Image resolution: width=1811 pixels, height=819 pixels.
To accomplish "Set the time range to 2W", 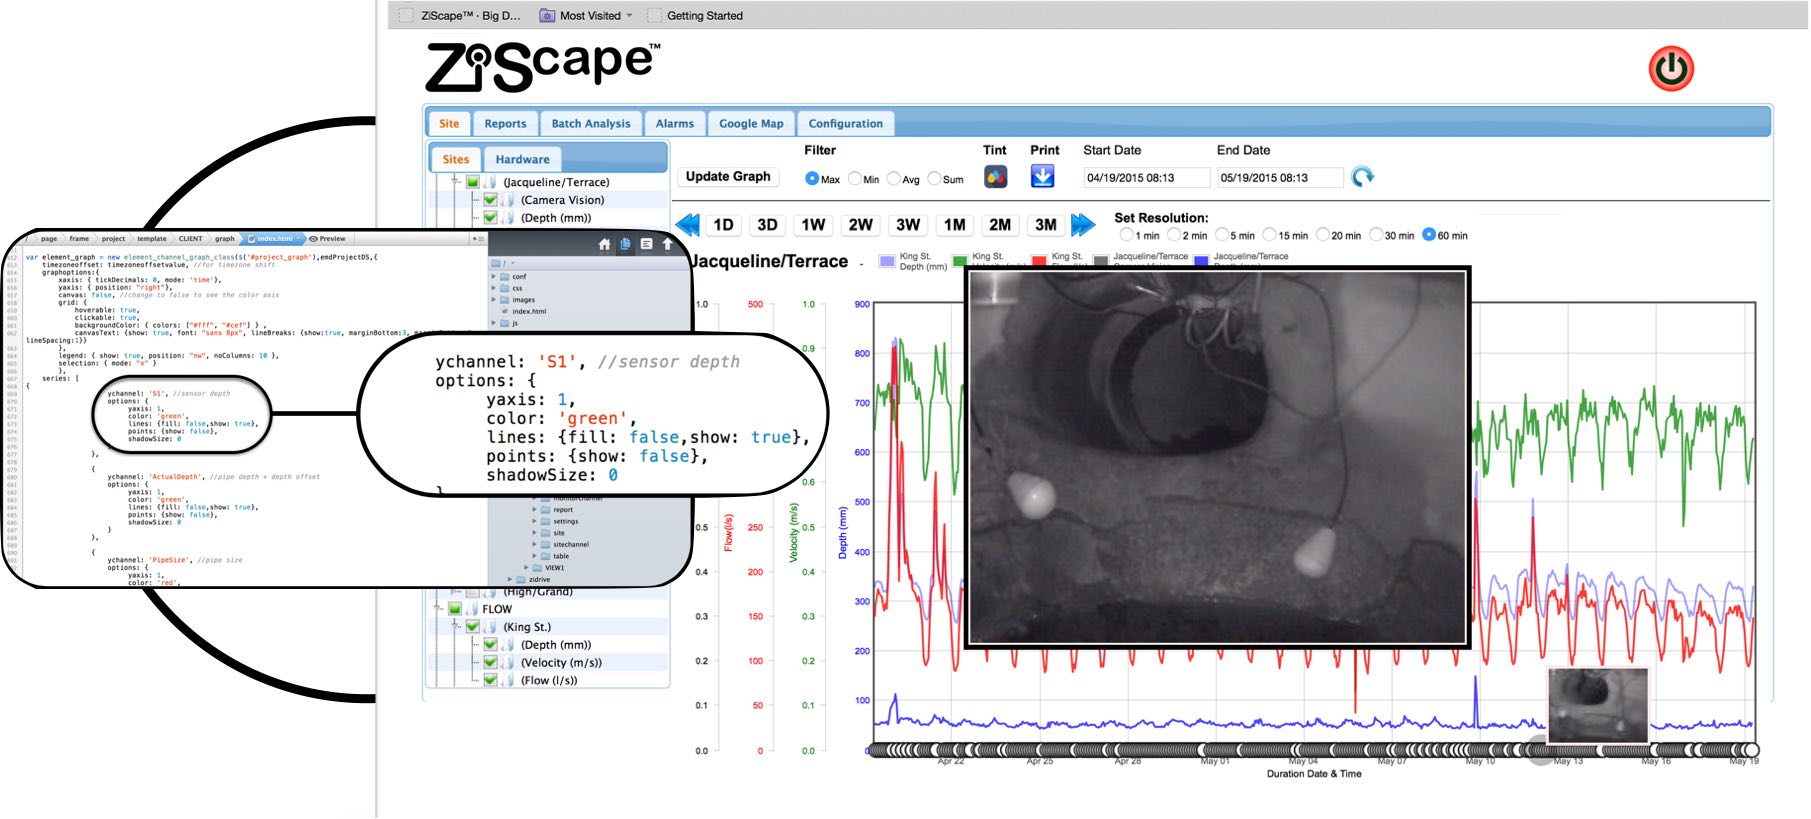I will [x=860, y=224].
